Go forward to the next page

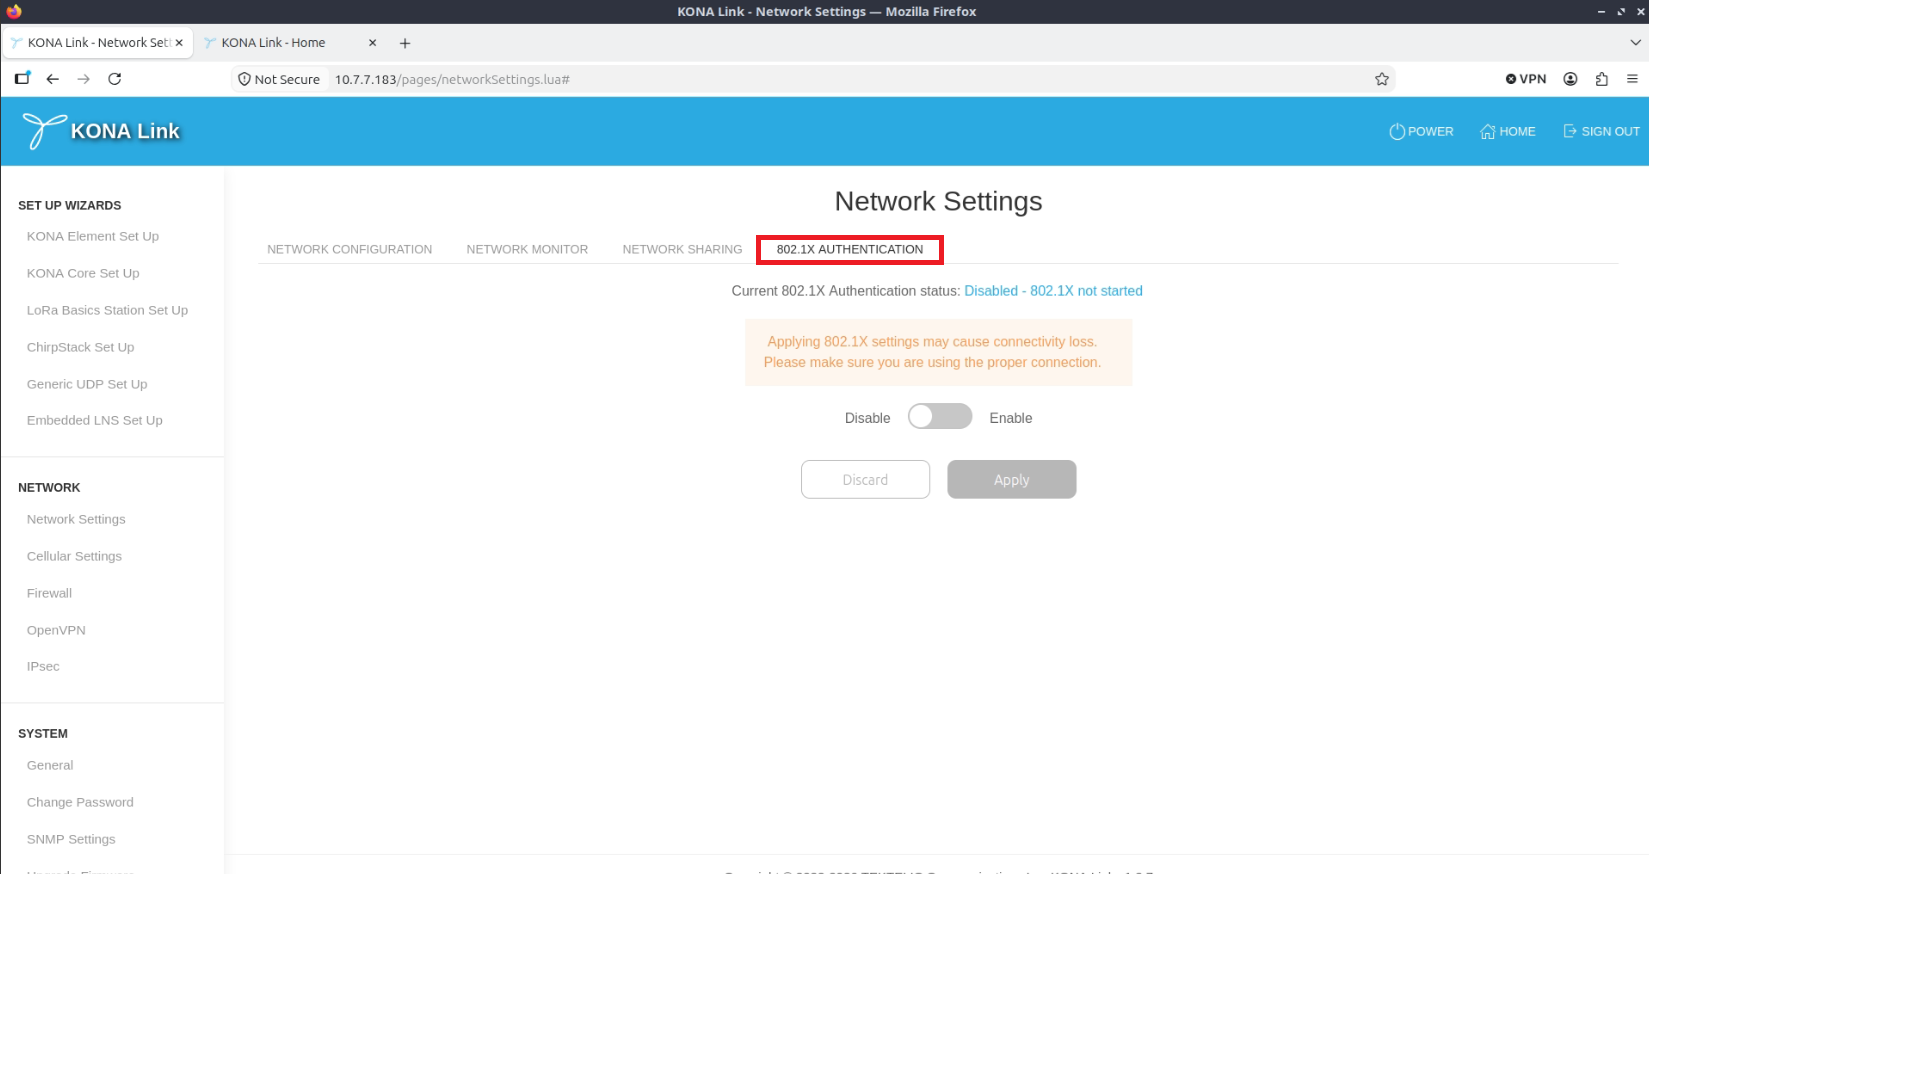[84, 79]
